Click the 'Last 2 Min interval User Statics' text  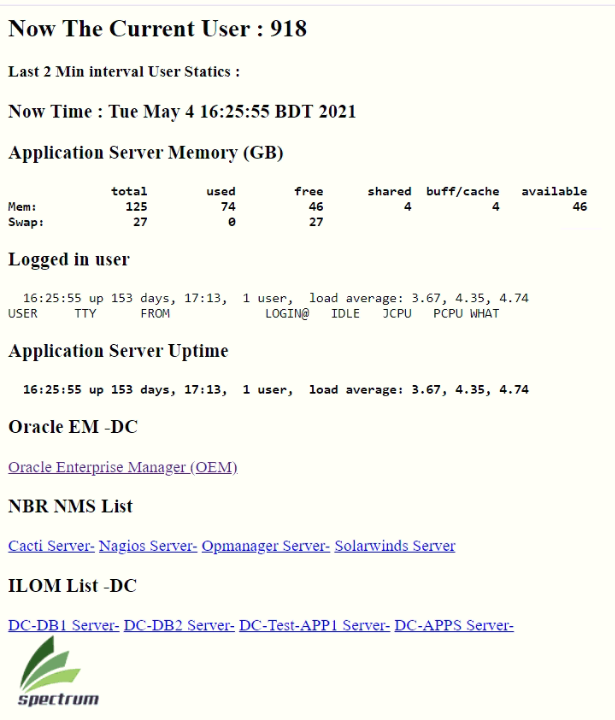click(x=124, y=72)
